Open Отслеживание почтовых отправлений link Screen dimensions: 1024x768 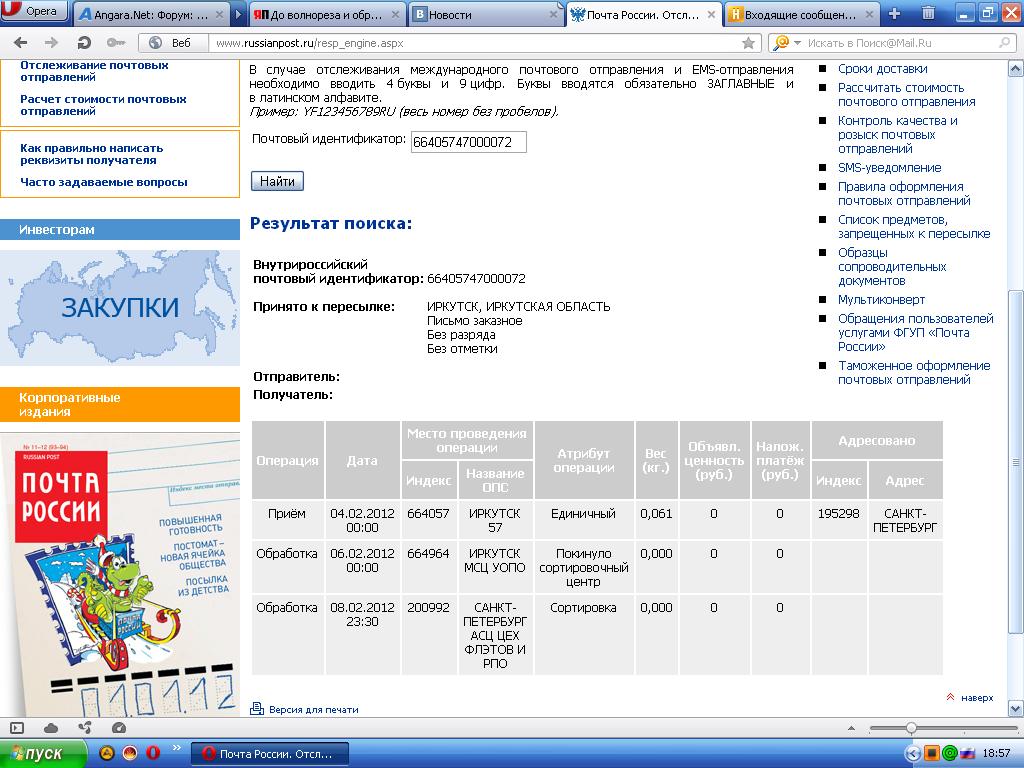click(94, 71)
